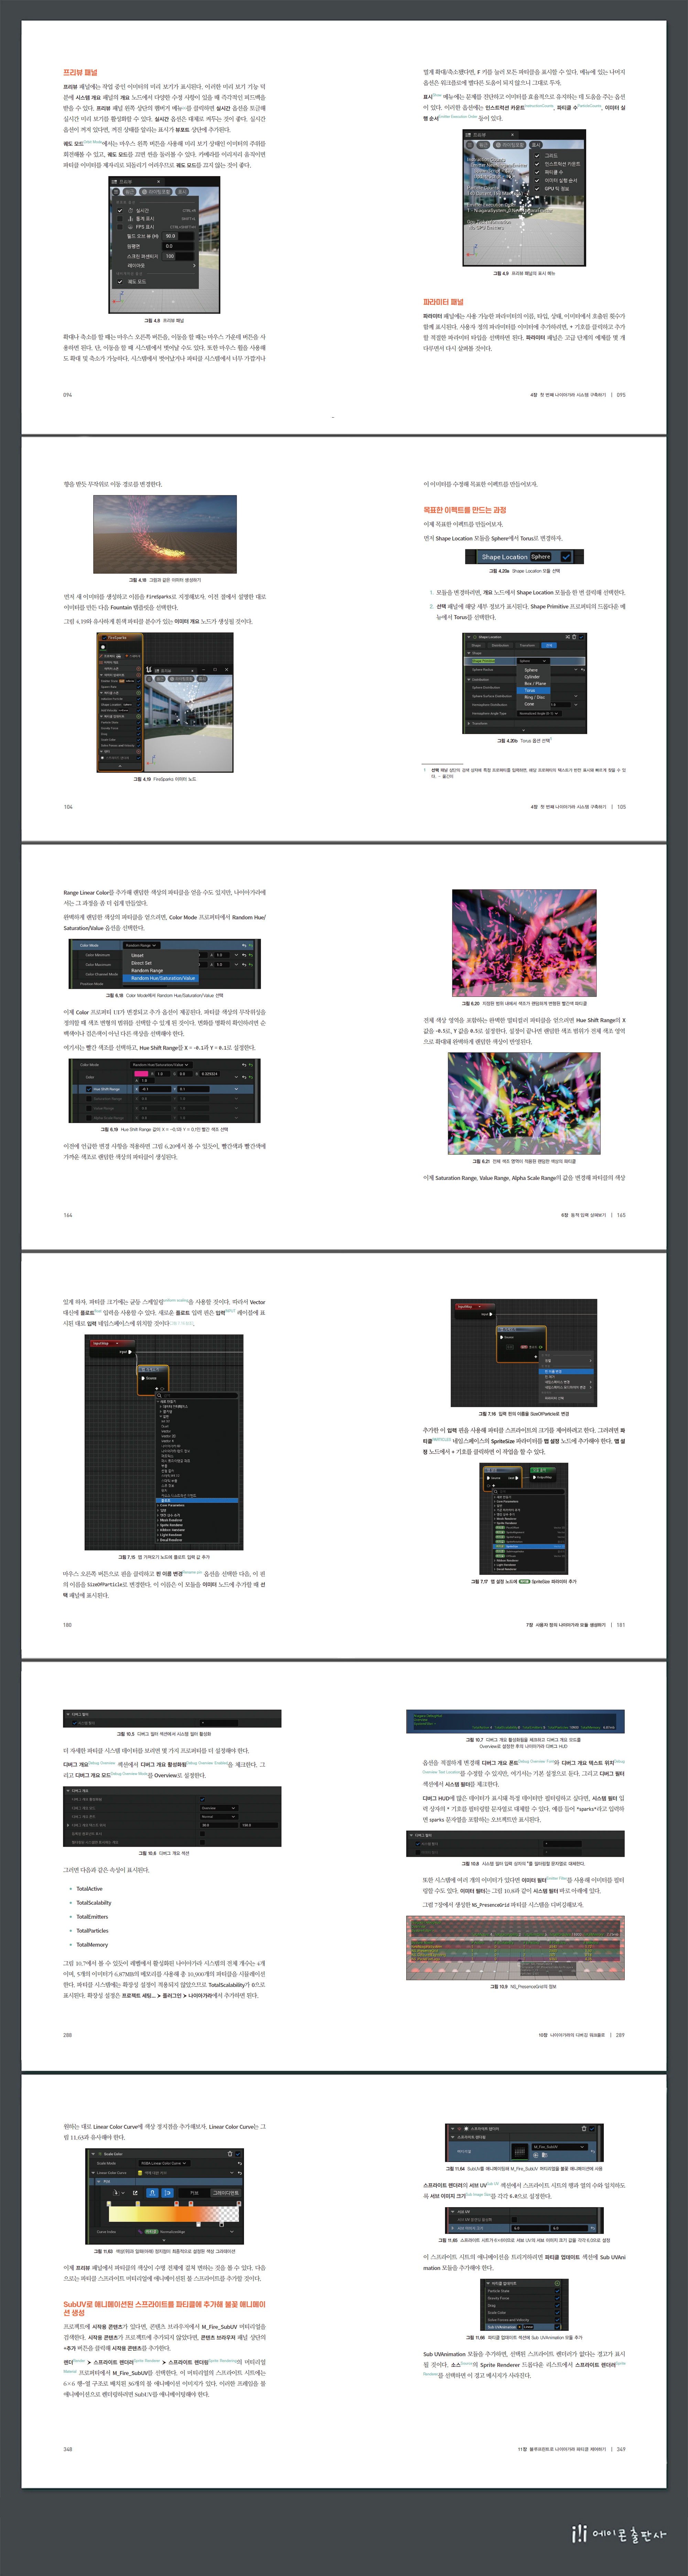This screenshot has height=2576, width=688.
Task: Select the Shape tab in Figure 4.20b
Action: point(476,645)
